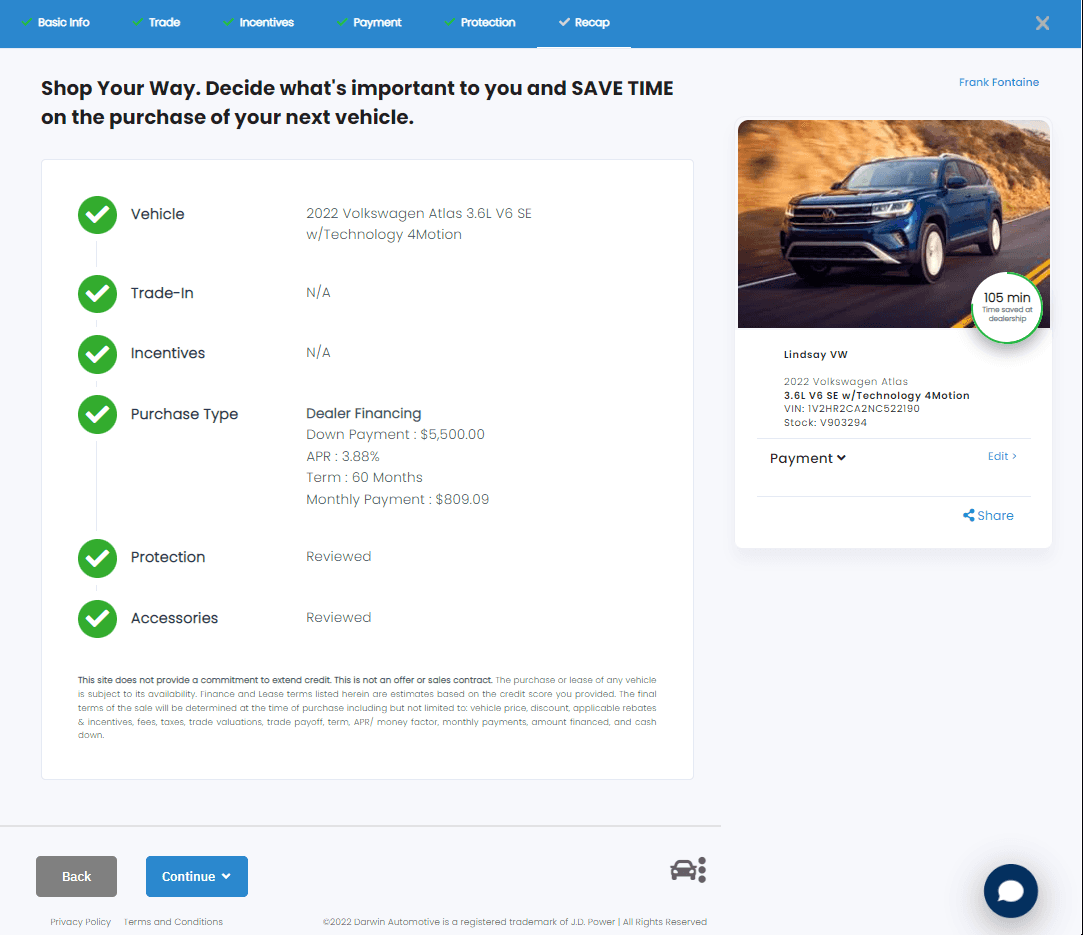Click the Edit payment link
Image resolution: width=1083 pixels, height=935 pixels.
[x=1002, y=456]
